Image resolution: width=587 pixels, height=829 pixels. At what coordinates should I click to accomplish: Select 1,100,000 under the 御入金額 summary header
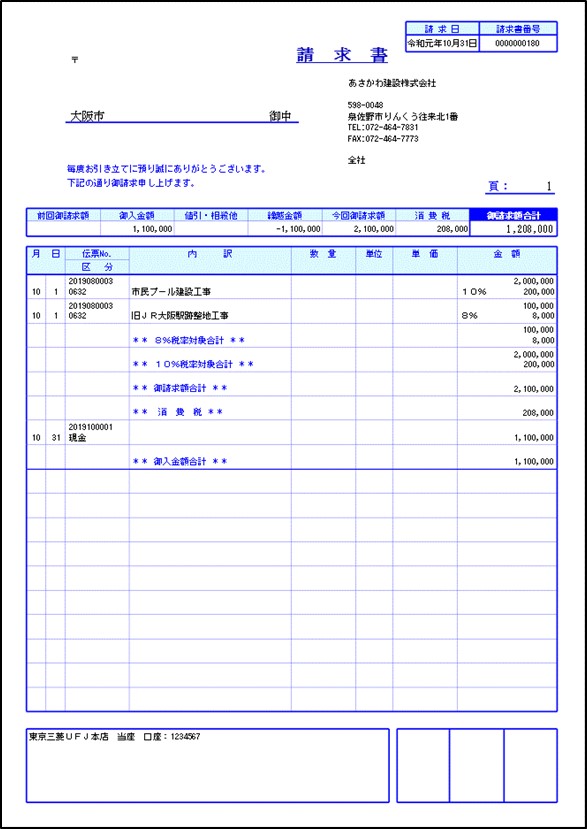[x=152, y=229]
